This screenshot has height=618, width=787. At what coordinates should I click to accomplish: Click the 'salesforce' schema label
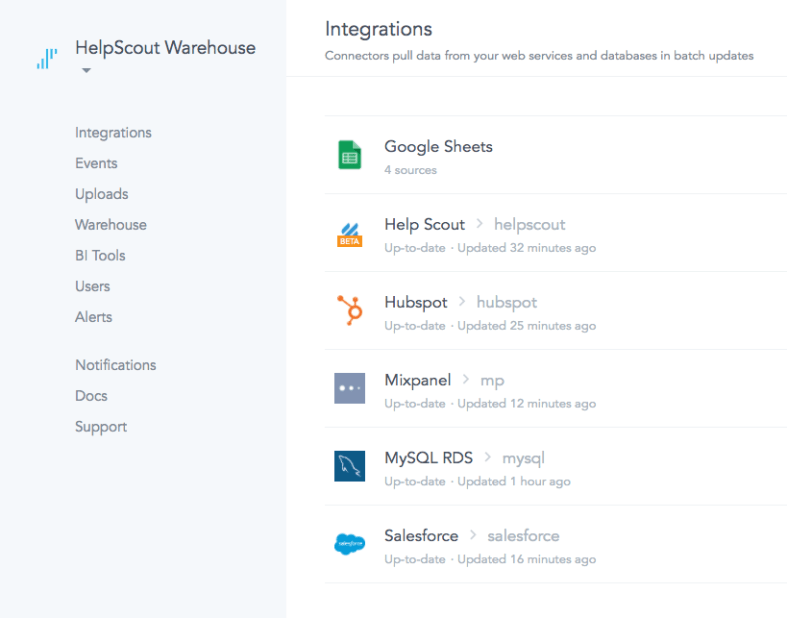[x=523, y=536]
